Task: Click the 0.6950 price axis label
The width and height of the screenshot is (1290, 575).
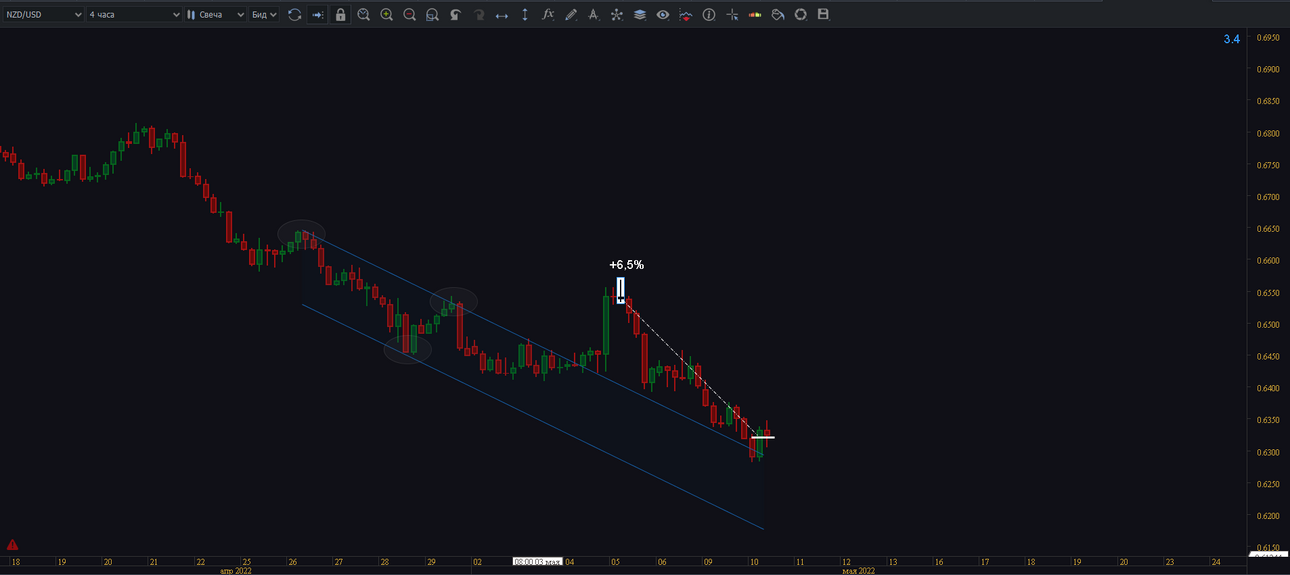Action: (x=1268, y=38)
